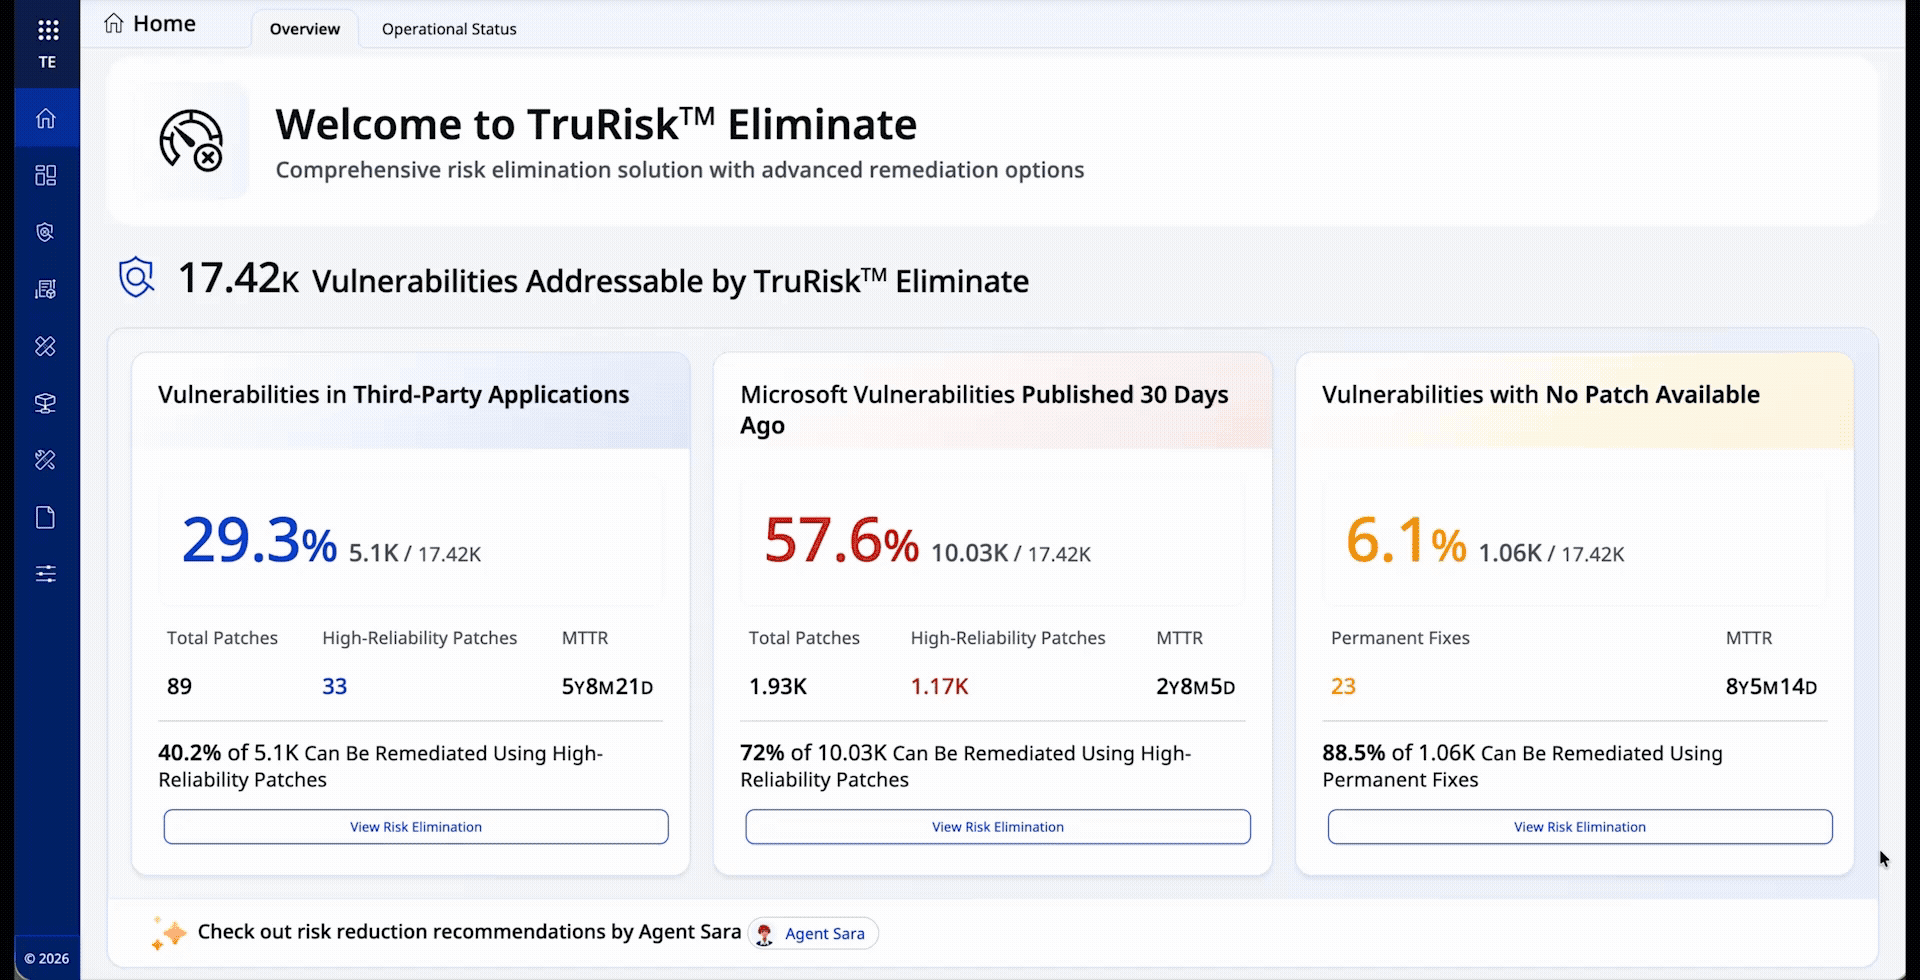Click the Vulnerabilities in Third-Party Applications heading
The width and height of the screenshot is (1920, 980).
393,395
